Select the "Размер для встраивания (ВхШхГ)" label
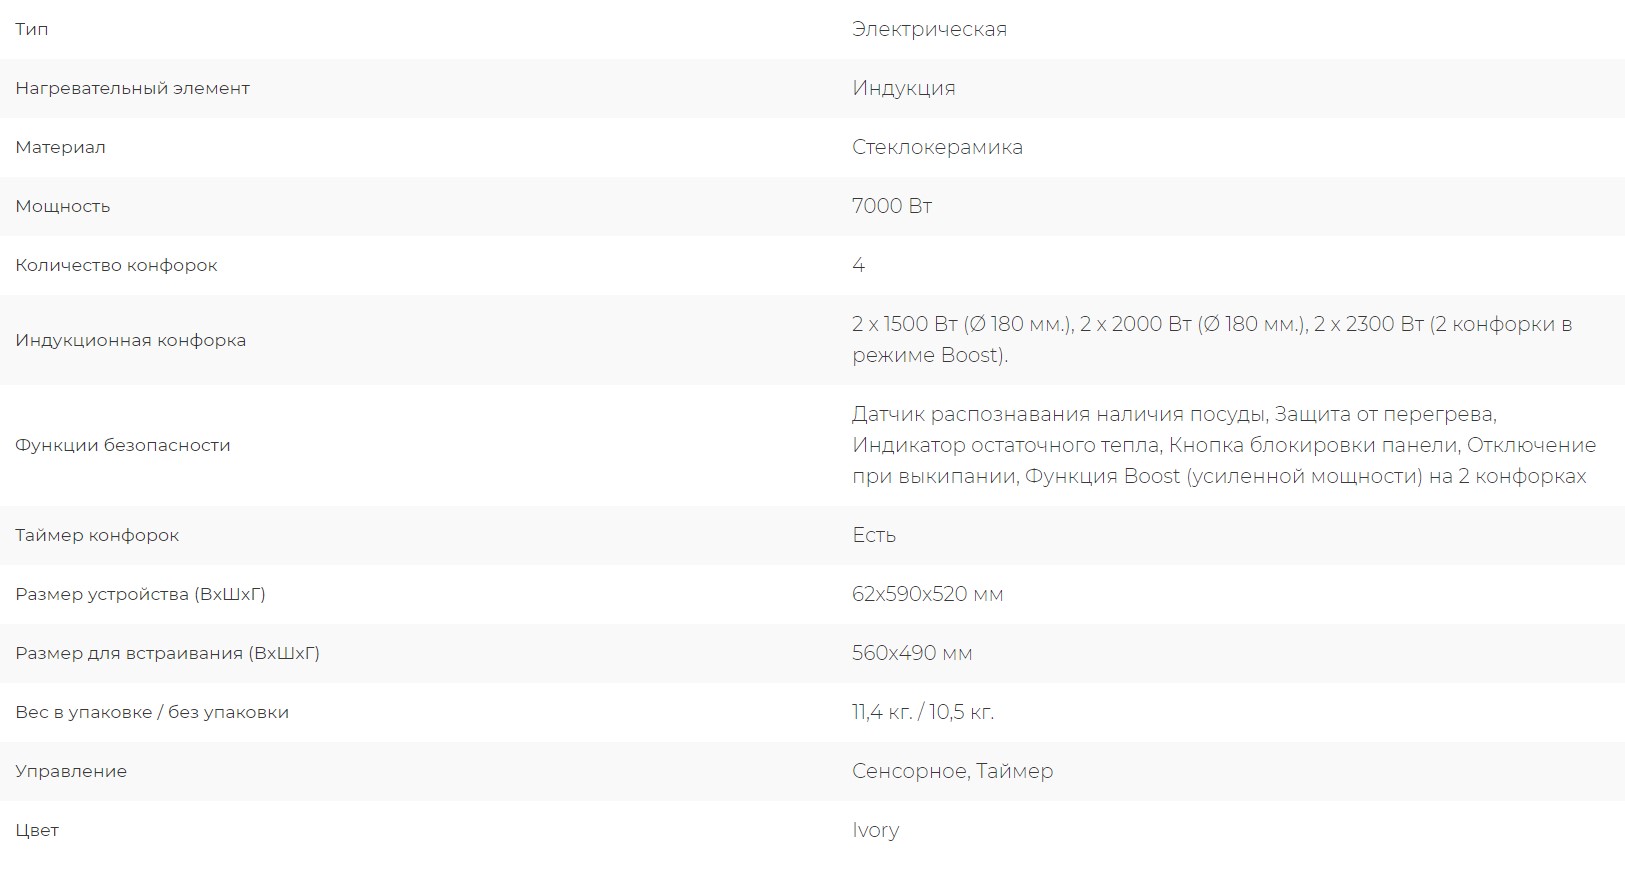Screen dimensions: 1625x883 [167, 653]
